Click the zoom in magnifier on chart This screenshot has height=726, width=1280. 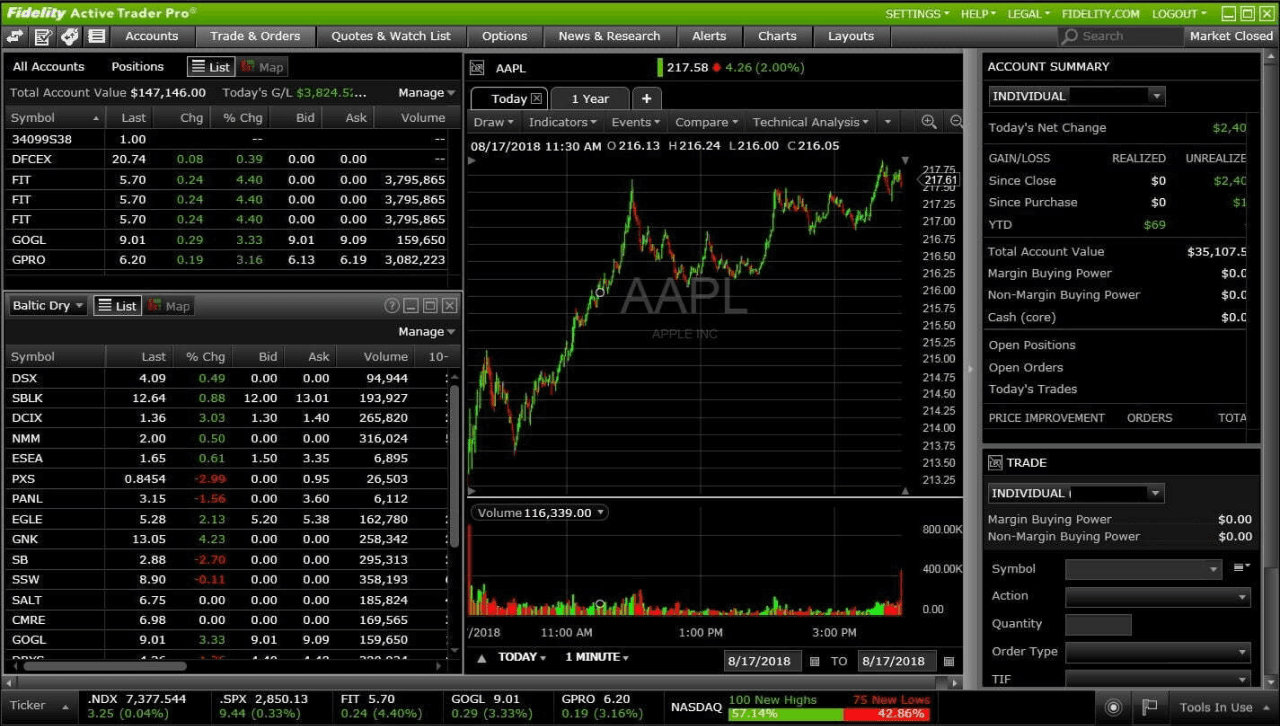[929, 122]
